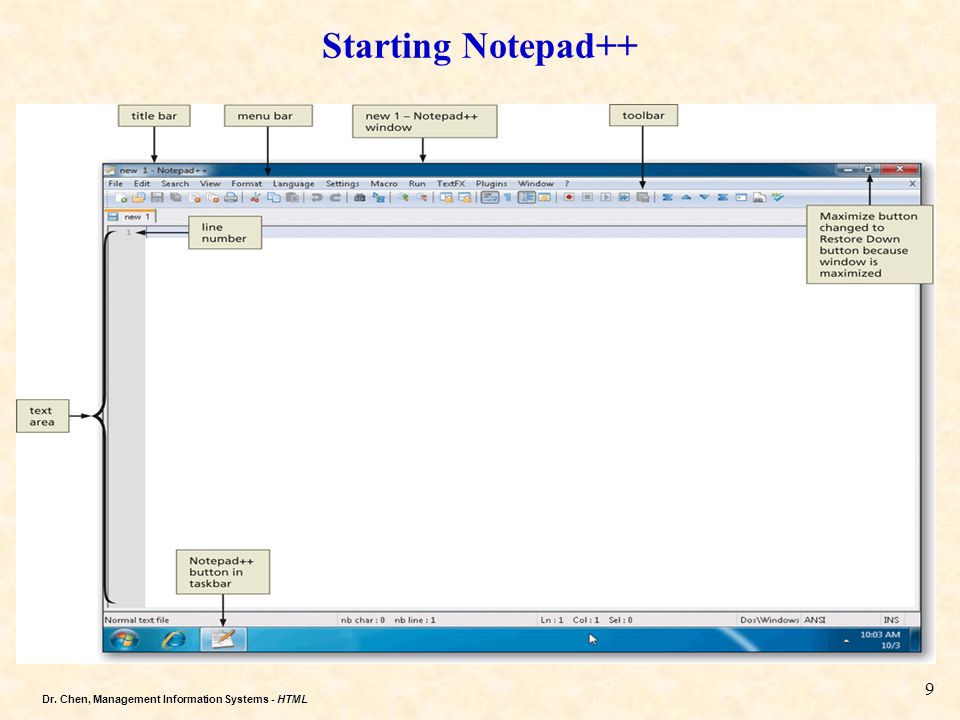
Task: Click the blue up-triangle toolbar icon
Action: tap(686, 198)
